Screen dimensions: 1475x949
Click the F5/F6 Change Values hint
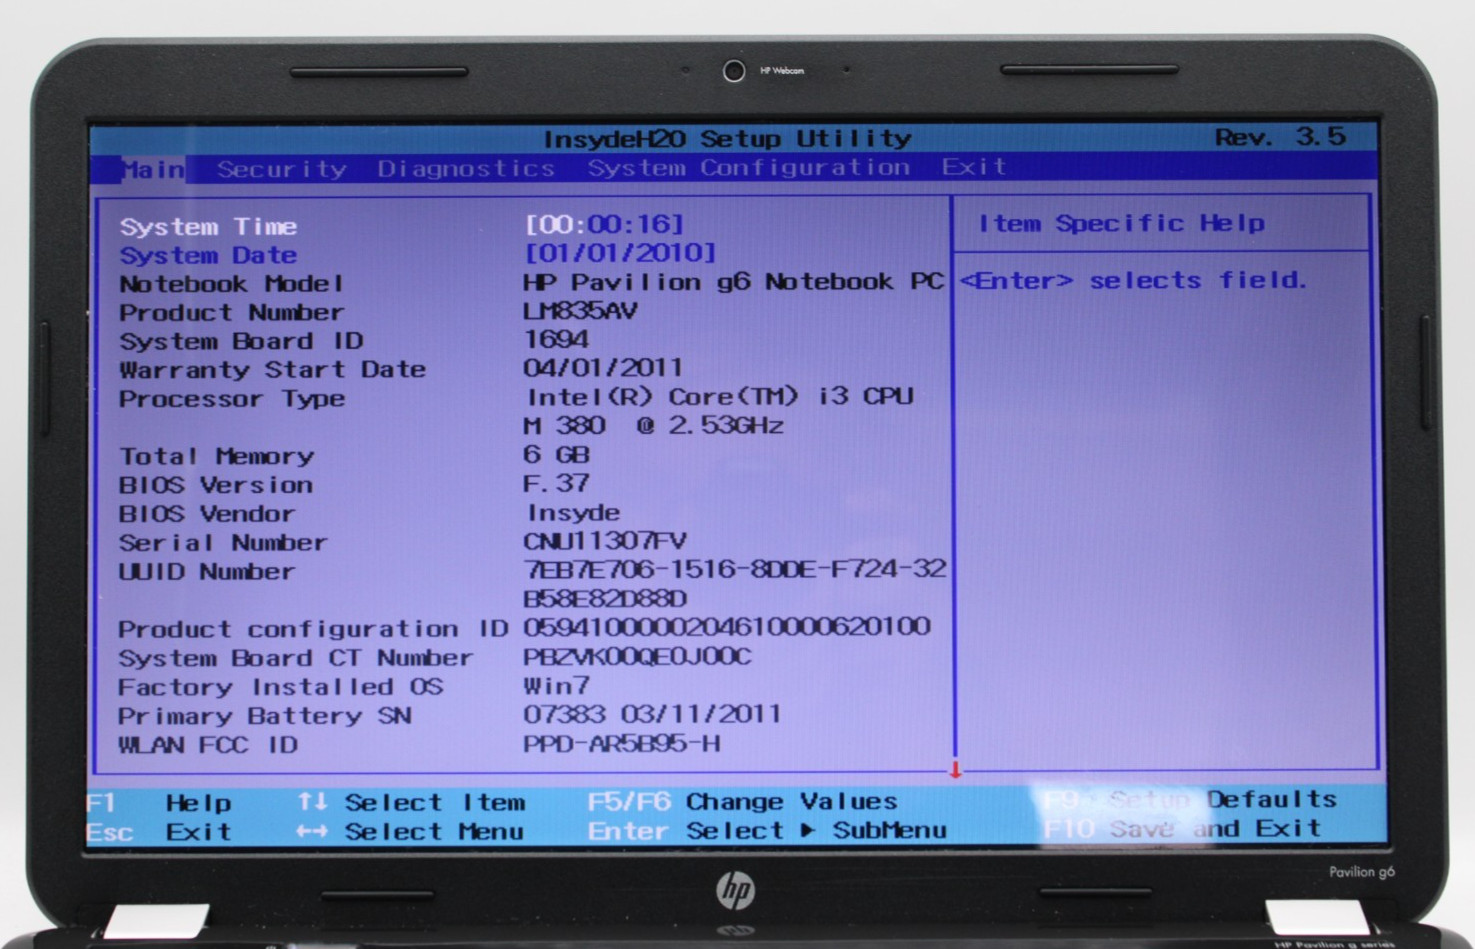(742, 801)
